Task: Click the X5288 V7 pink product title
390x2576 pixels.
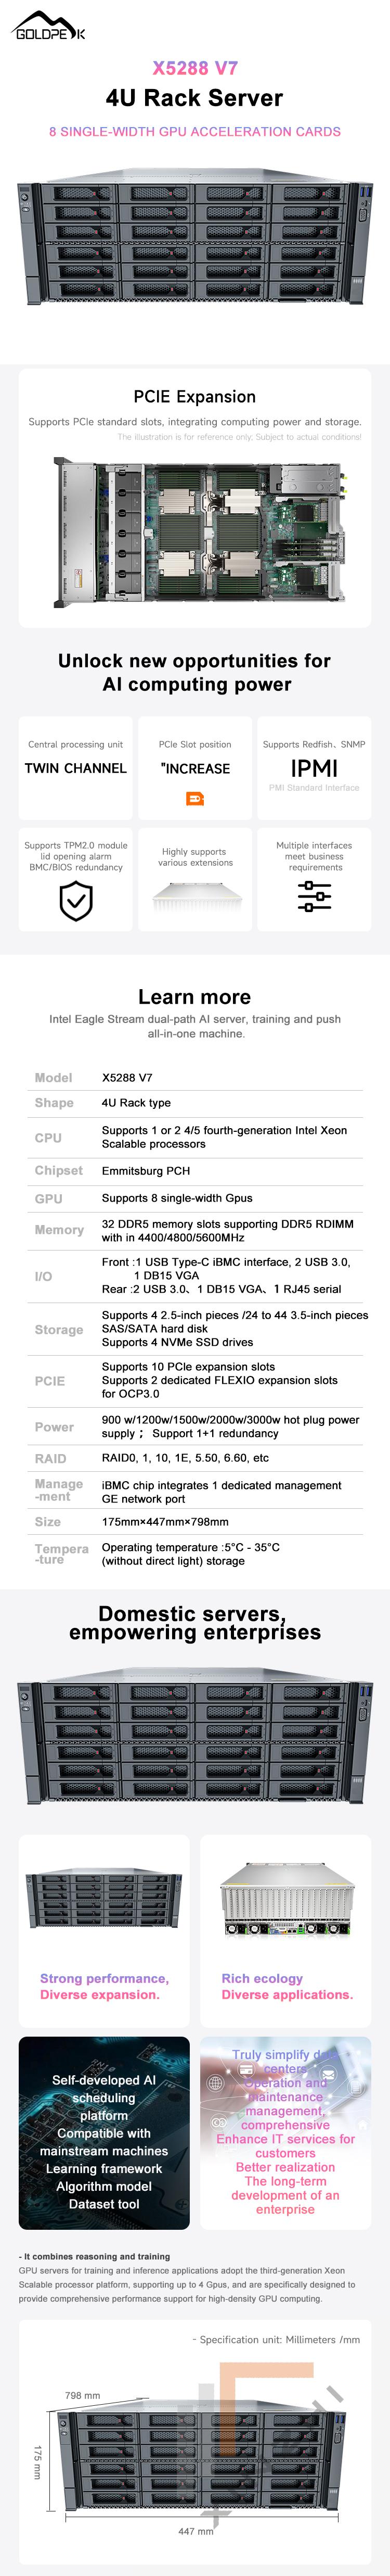Action: click(195, 68)
